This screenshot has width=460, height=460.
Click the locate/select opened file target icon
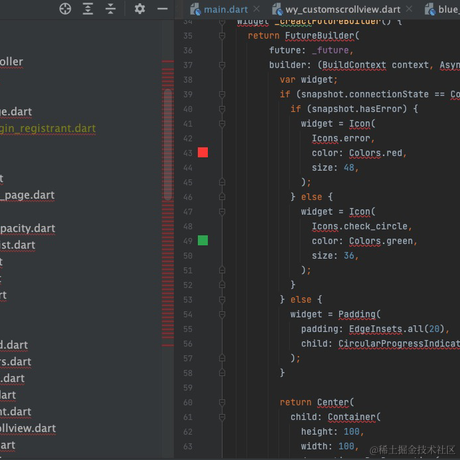pyautogui.click(x=65, y=9)
